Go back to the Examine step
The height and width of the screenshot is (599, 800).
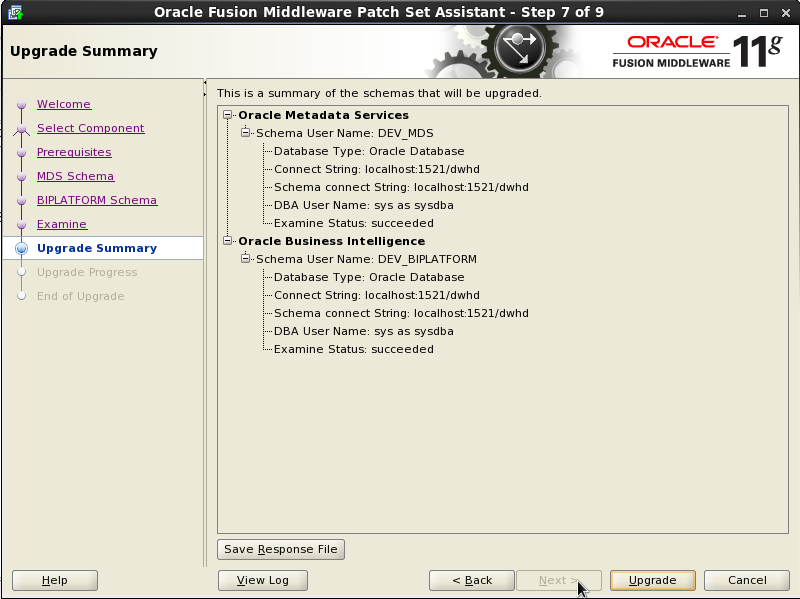pos(62,224)
